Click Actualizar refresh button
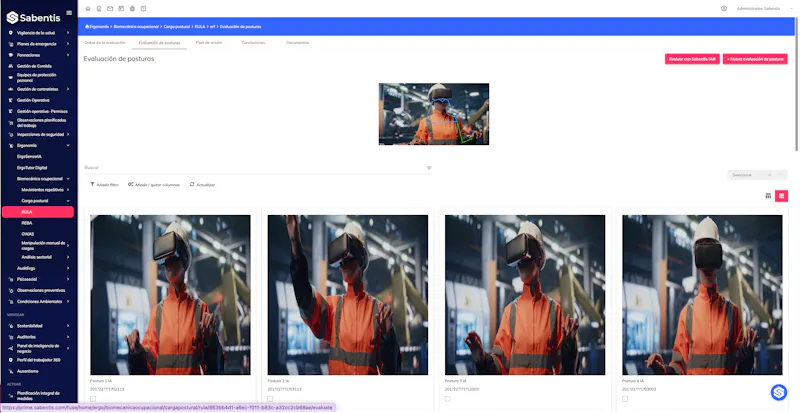This screenshot has height=413, width=800. [202, 185]
